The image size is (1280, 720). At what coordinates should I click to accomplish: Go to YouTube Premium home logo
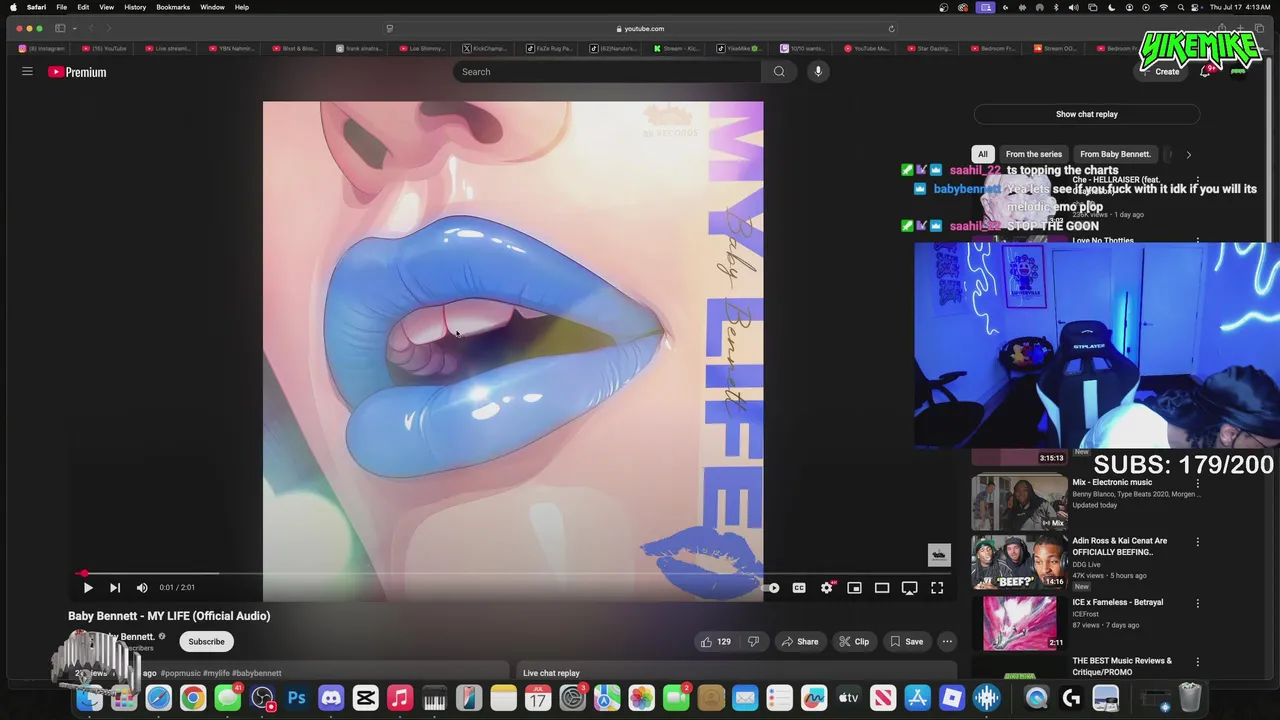(77, 72)
